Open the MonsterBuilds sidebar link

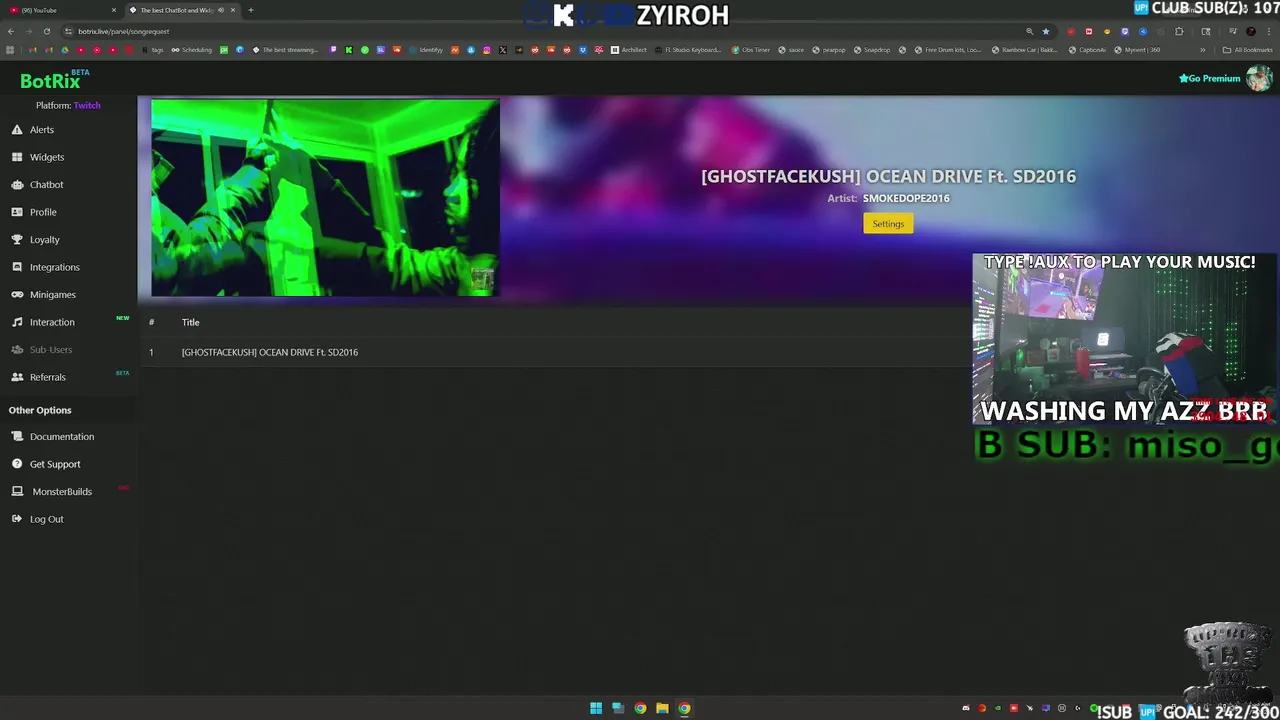click(x=62, y=492)
